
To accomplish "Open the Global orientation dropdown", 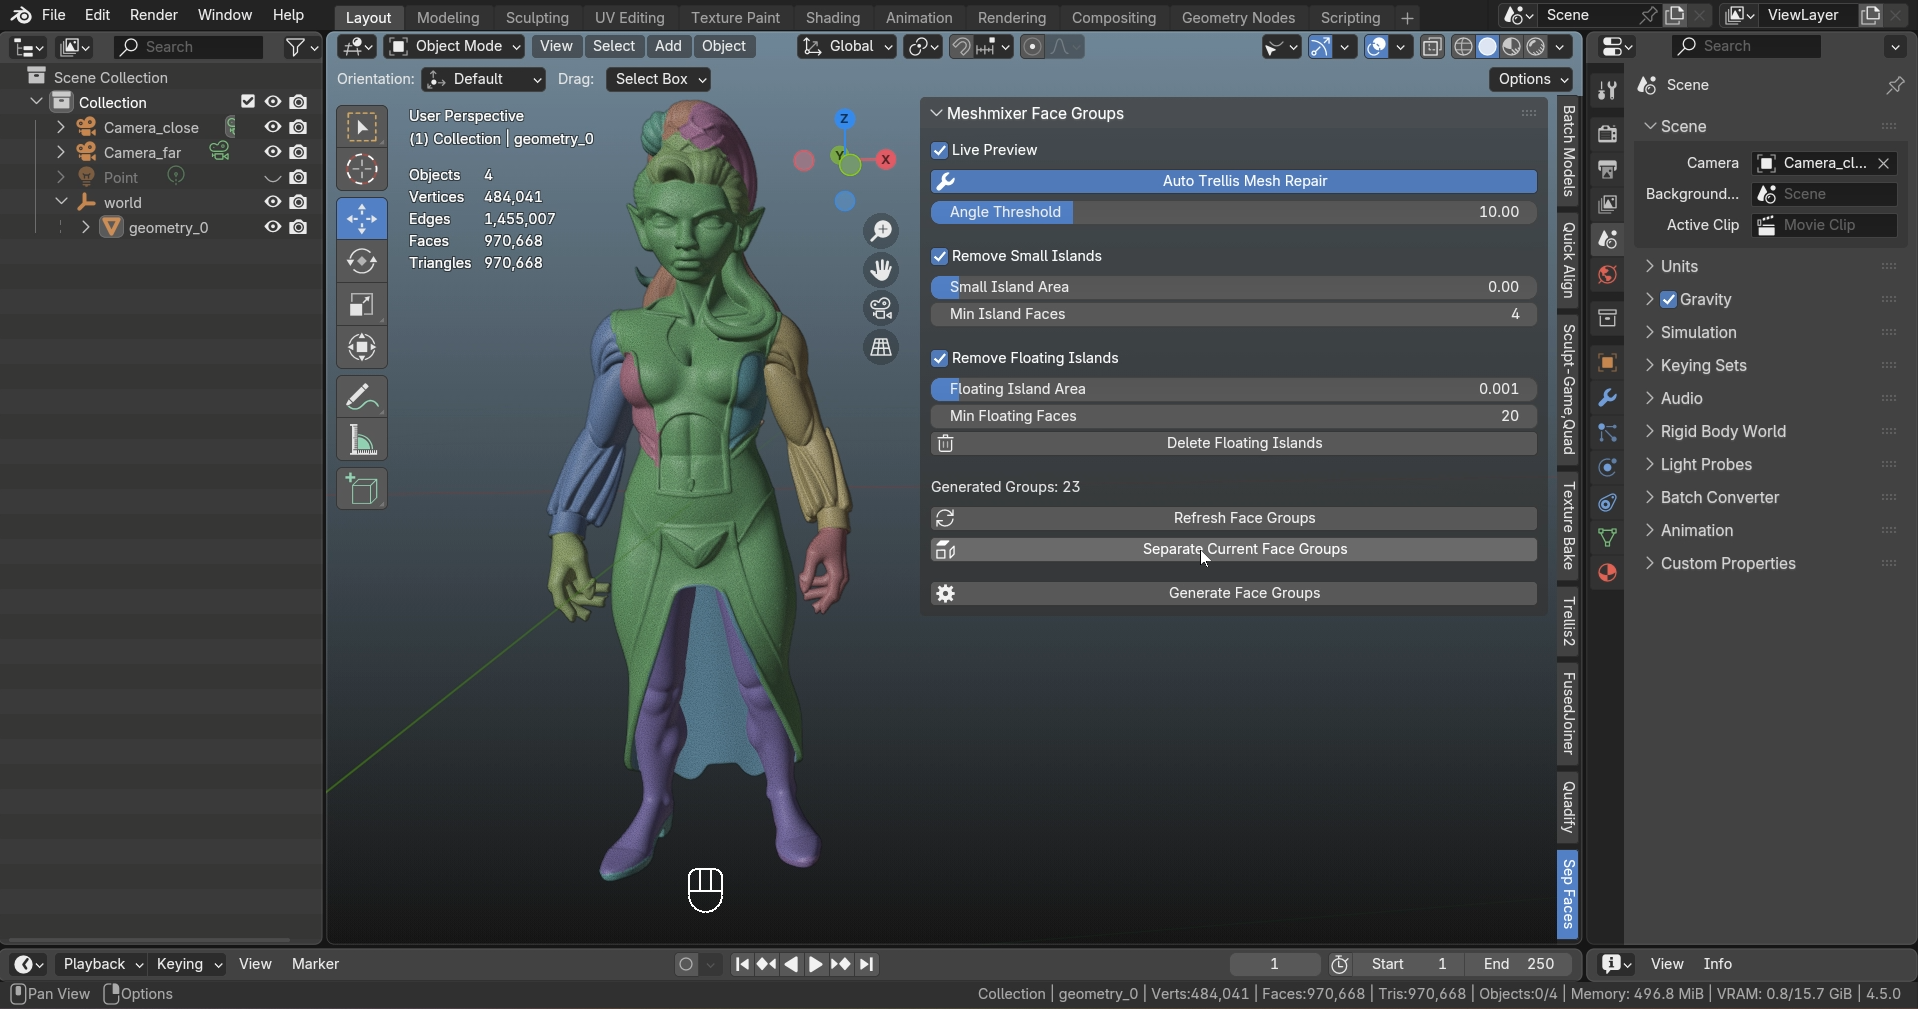I will (x=847, y=46).
